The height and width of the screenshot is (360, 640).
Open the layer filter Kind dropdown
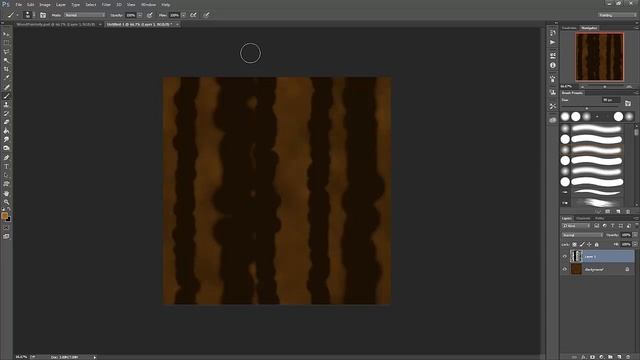576,226
